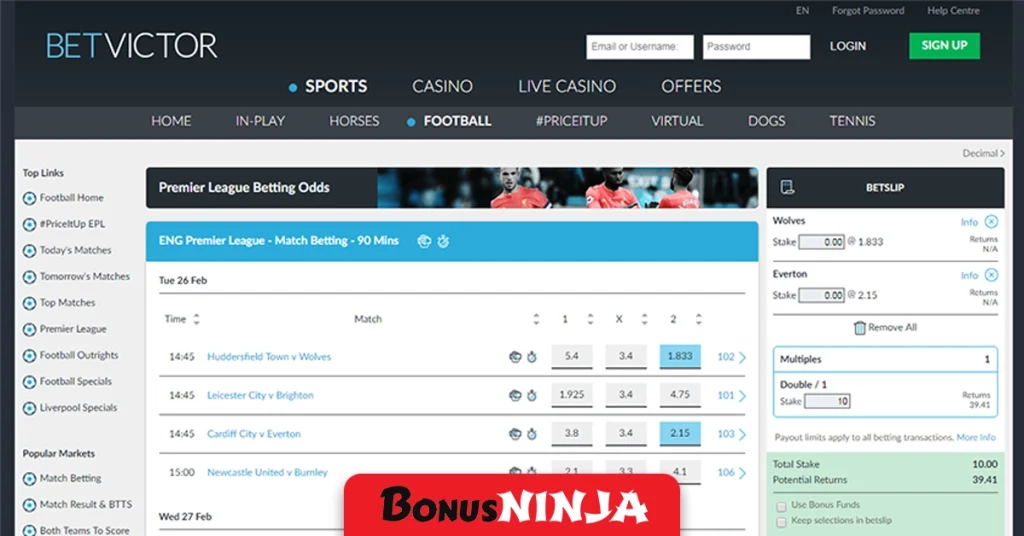Open the Info link for Wolves selection
Image resolution: width=1024 pixels, height=536 pixels.
(x=969, y=222)
